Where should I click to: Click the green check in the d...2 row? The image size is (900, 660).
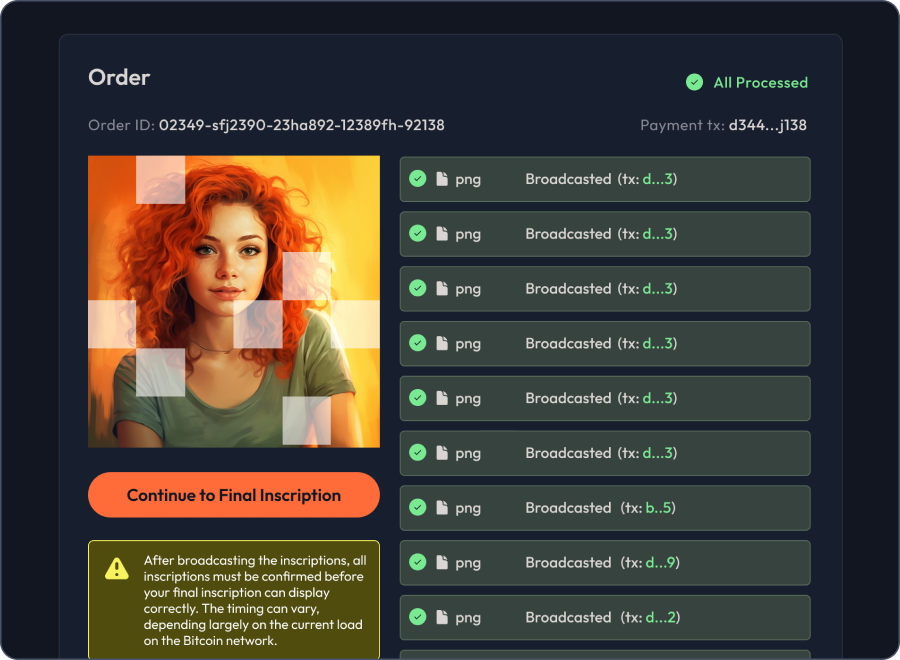418,617
